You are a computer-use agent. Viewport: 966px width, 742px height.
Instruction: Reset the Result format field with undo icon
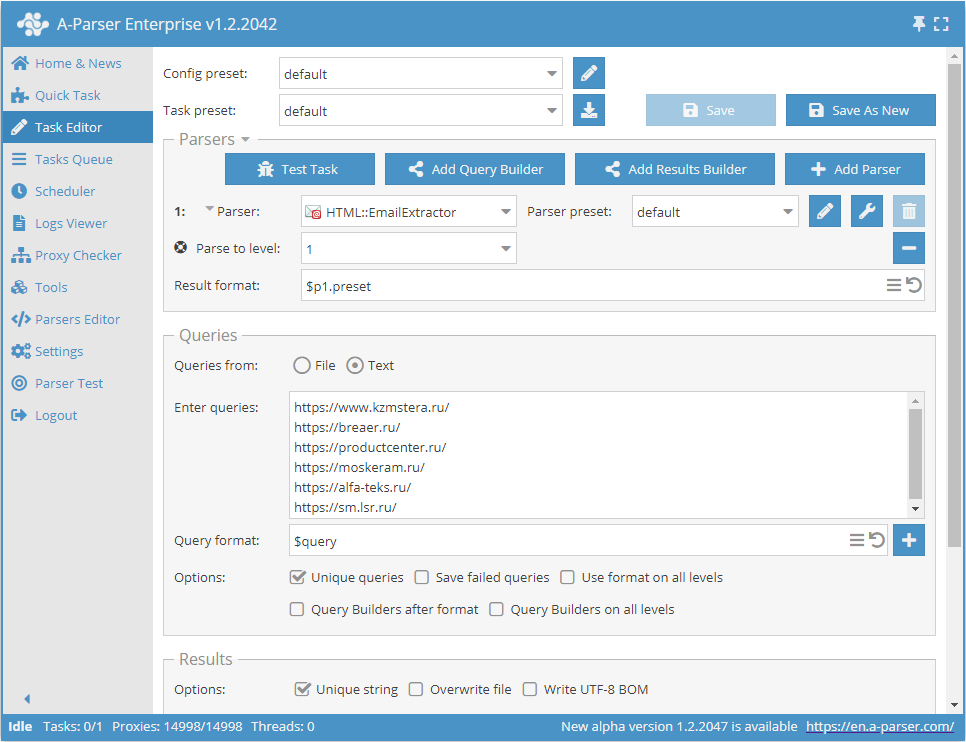914,286
